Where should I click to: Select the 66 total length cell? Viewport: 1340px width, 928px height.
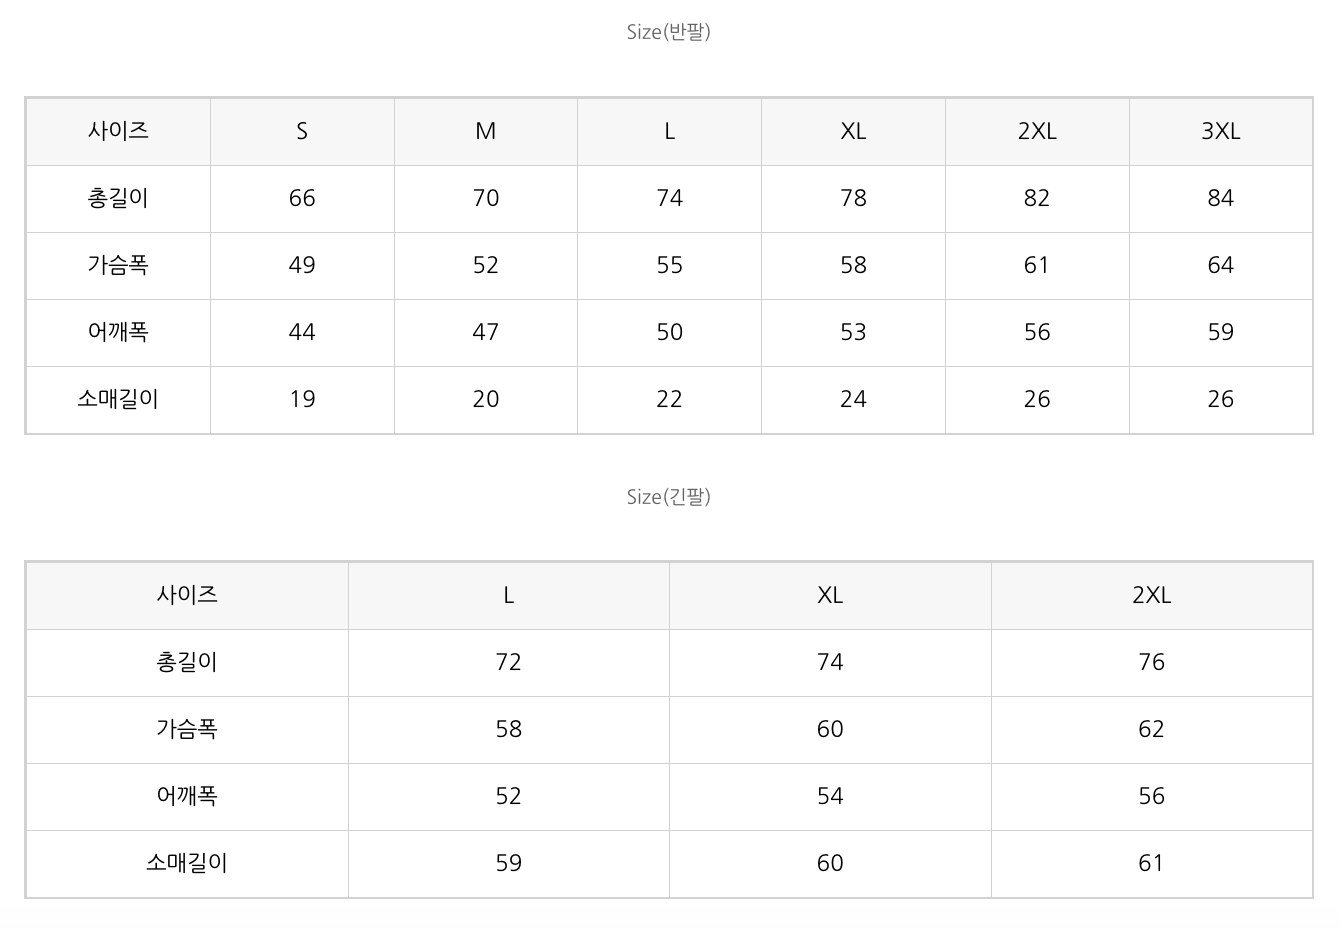pyautogui.click(x=302, y=198)
